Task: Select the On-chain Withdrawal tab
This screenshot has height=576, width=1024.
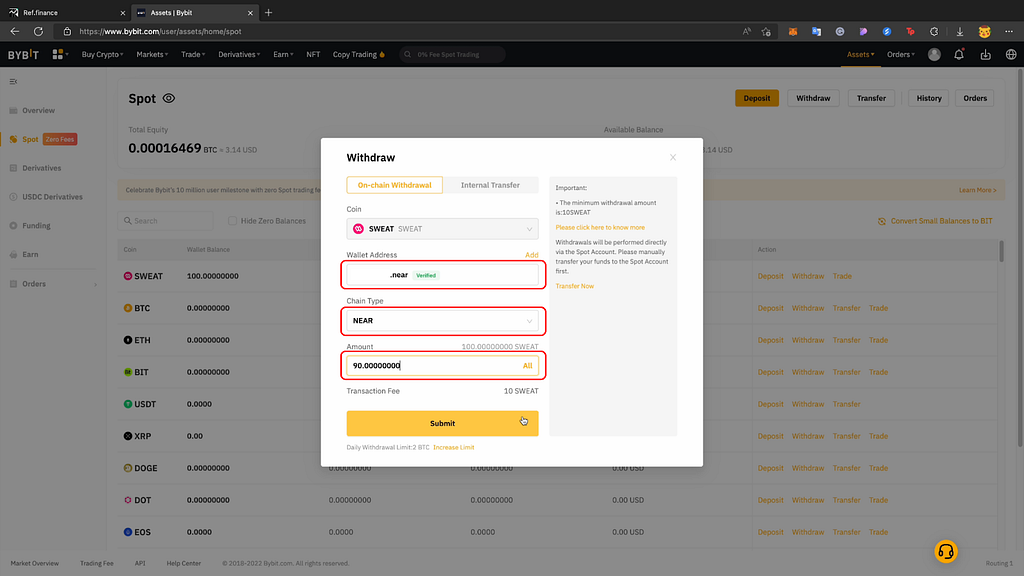Action: coord(394,185)
